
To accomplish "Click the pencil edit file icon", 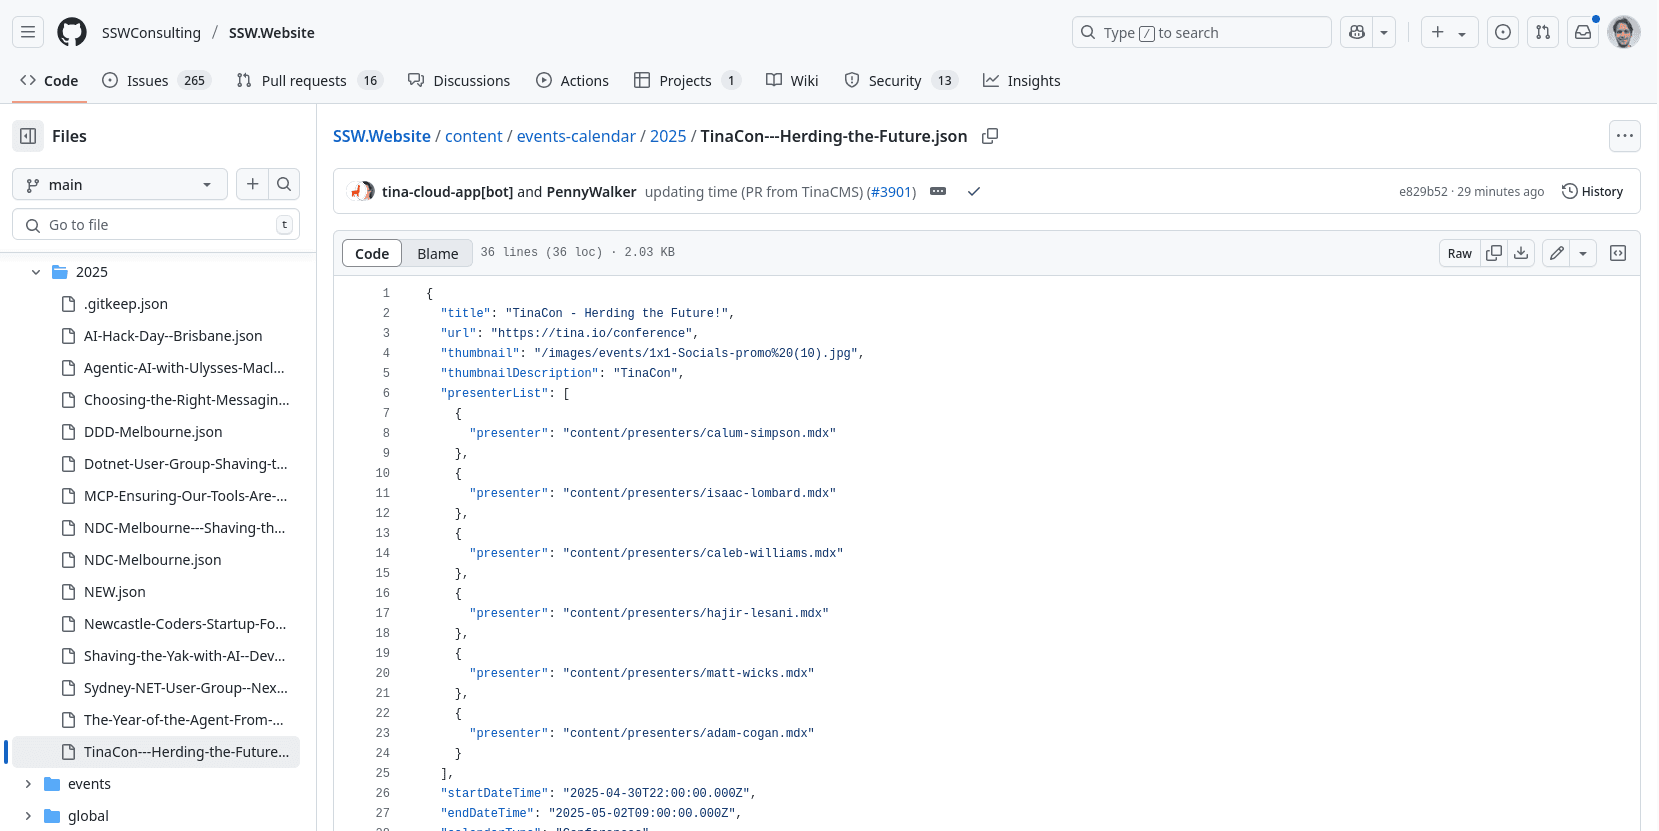I will (1556, 253).
